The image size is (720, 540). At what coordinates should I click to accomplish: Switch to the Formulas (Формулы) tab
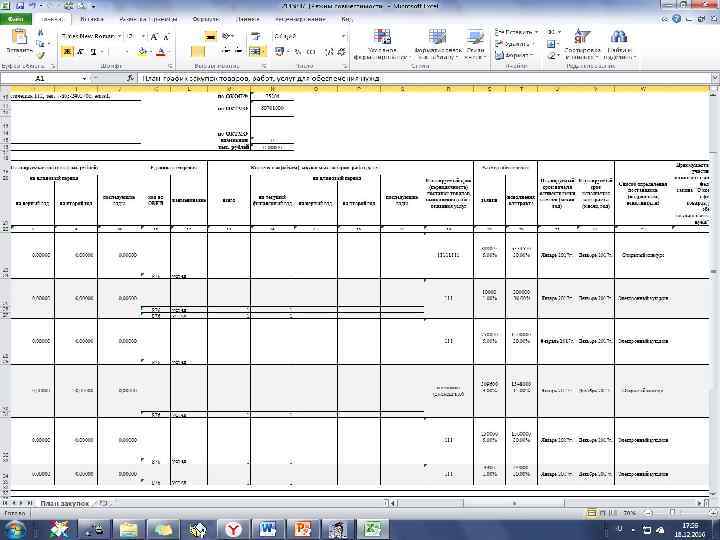(206, 19)
